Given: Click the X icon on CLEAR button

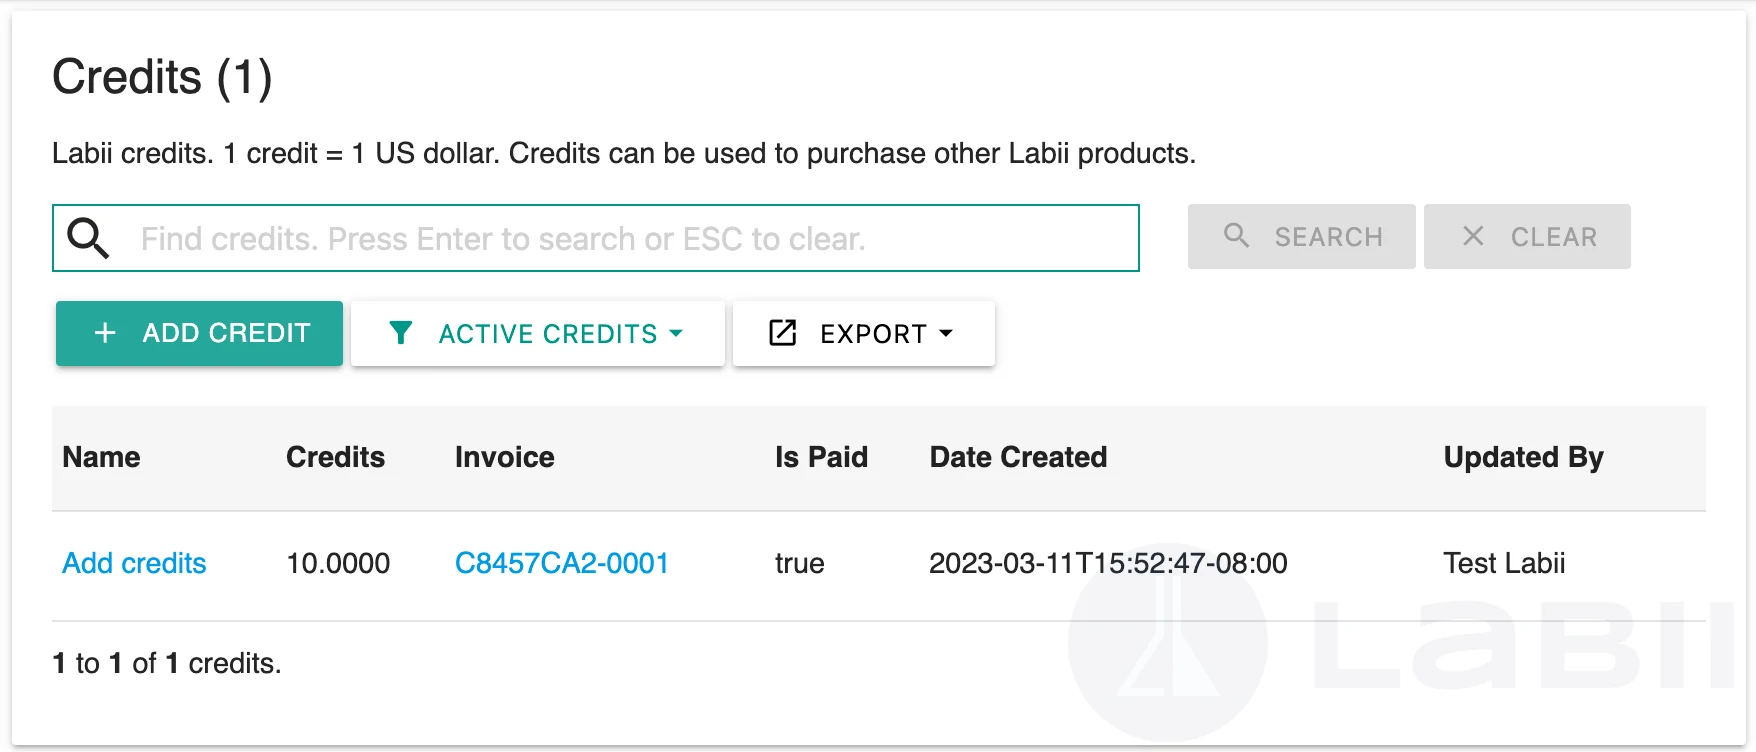Looking at the screenshot, I should click(x=1473, y=236).
